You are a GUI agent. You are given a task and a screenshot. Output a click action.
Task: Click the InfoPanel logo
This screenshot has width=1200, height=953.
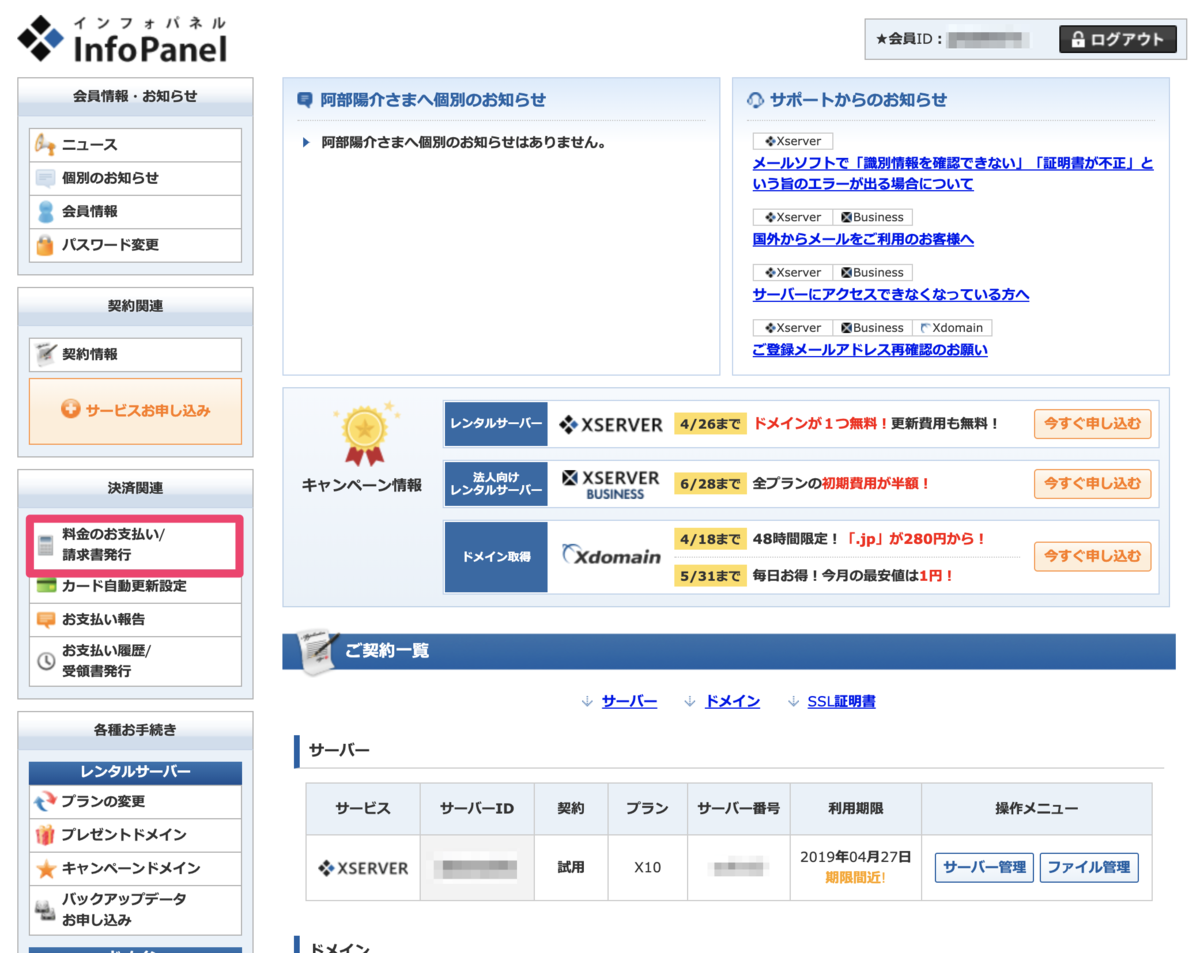click(x=122, y=39)
